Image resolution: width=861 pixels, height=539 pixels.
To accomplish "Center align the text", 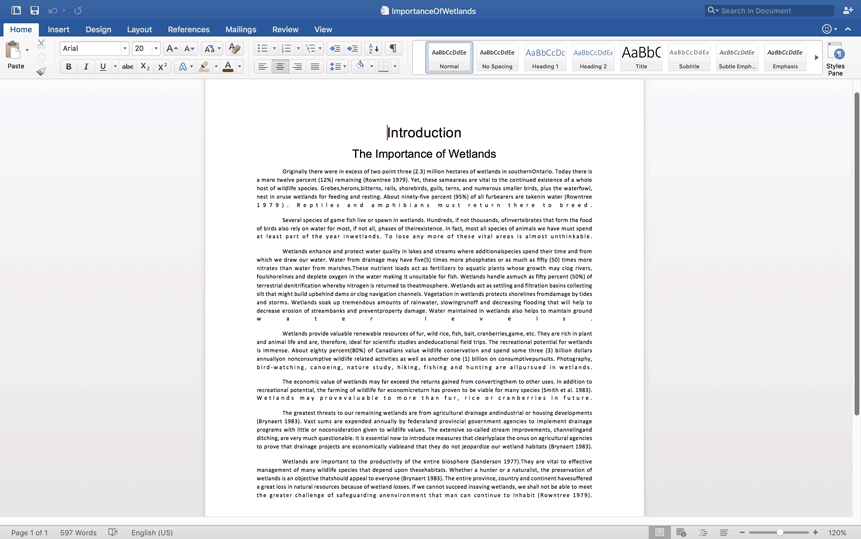I will click(280, 66).
